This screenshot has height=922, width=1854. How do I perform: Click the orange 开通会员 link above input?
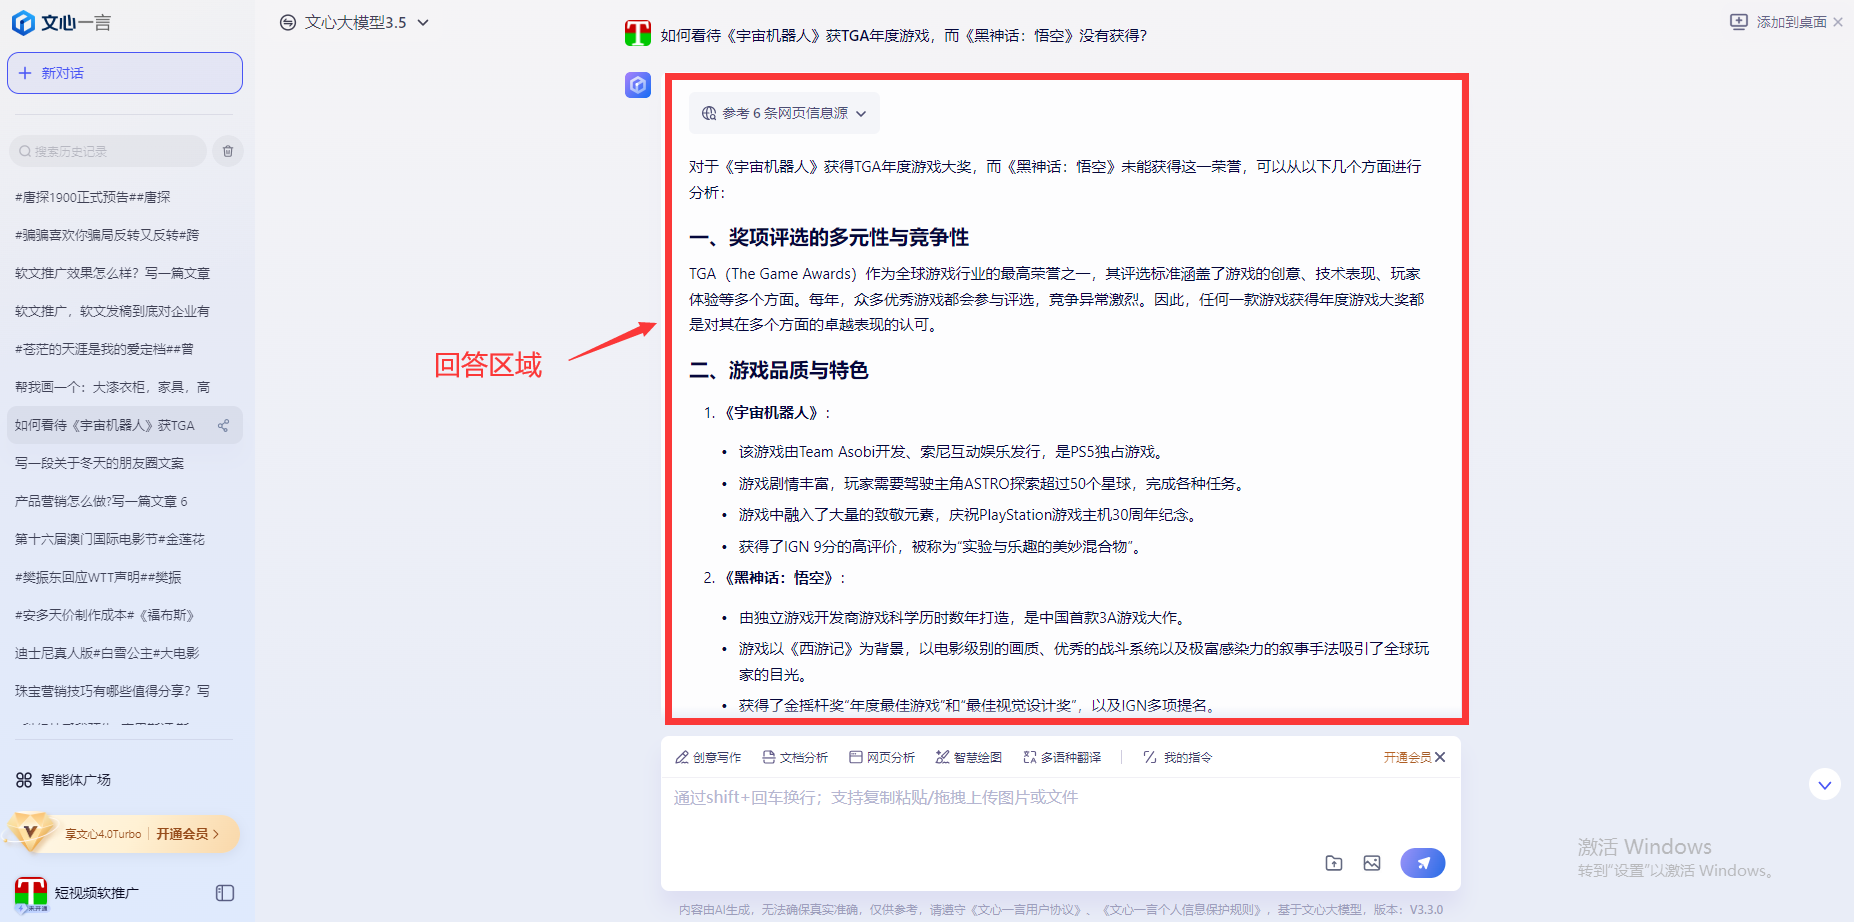(1407, 757)
